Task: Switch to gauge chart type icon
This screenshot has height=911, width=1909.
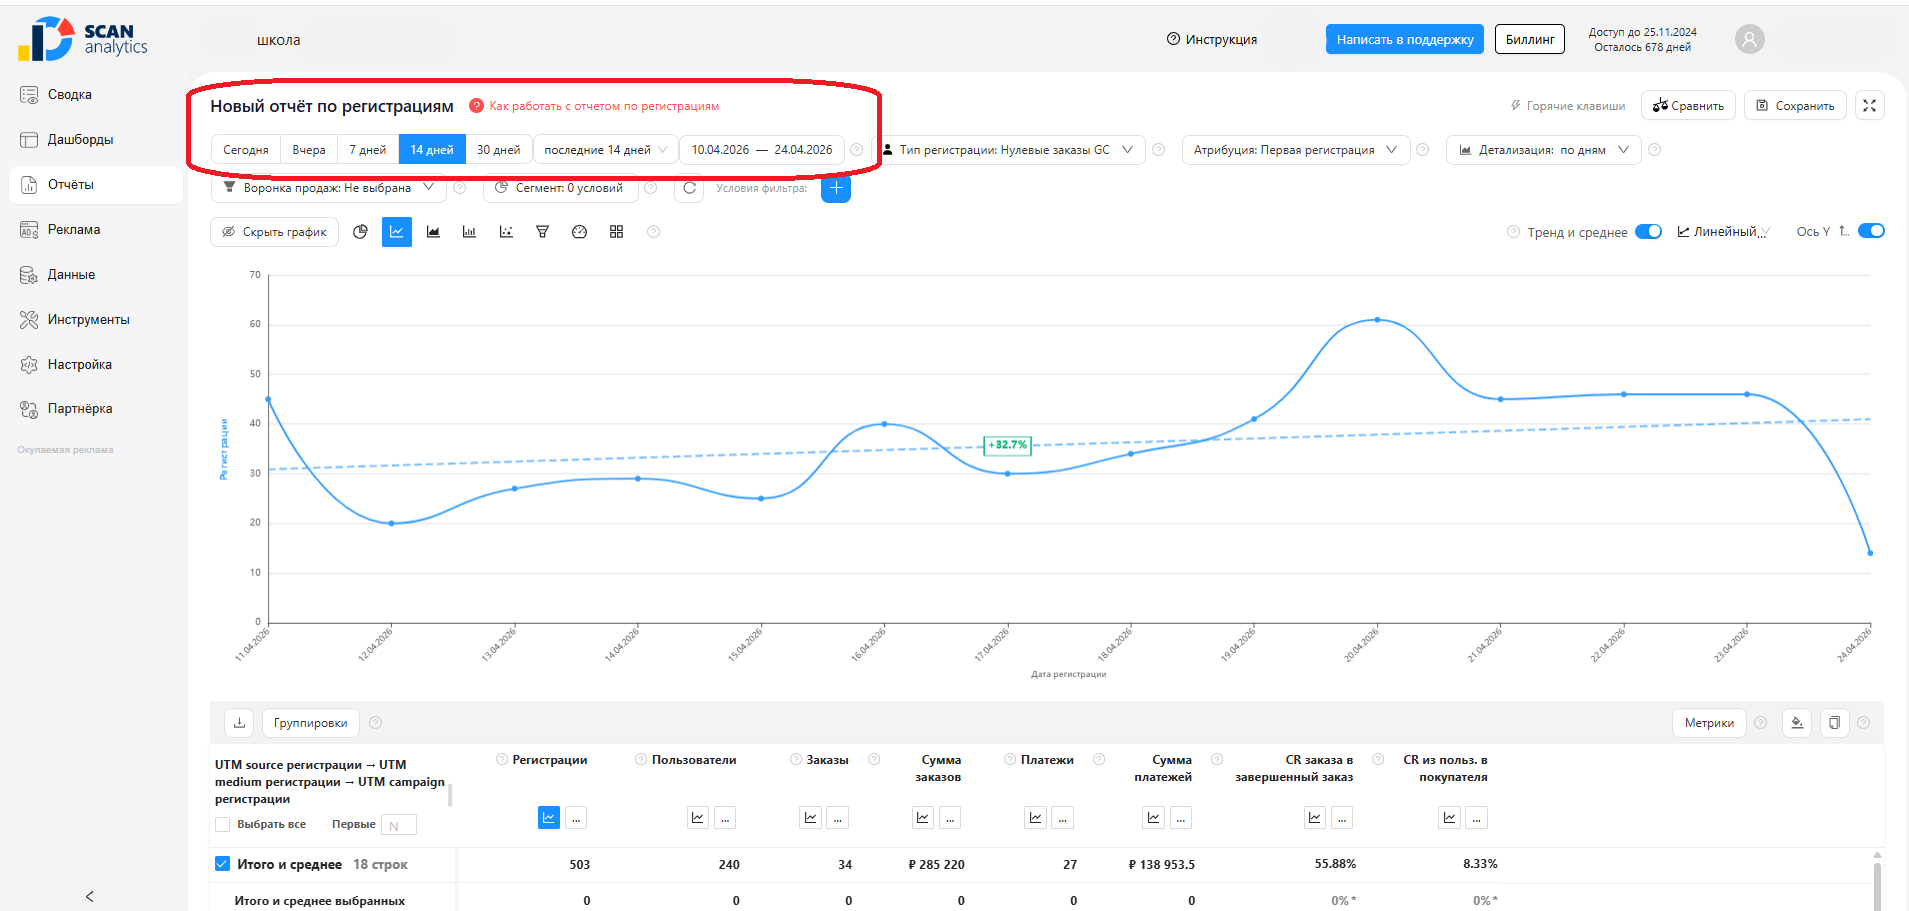Action: coord(579,232)
